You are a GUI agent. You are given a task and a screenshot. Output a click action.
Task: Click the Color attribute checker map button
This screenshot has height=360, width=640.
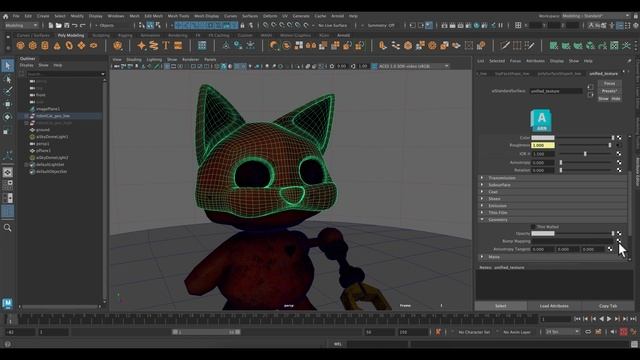pyautogui.click(x=619, y=138)
